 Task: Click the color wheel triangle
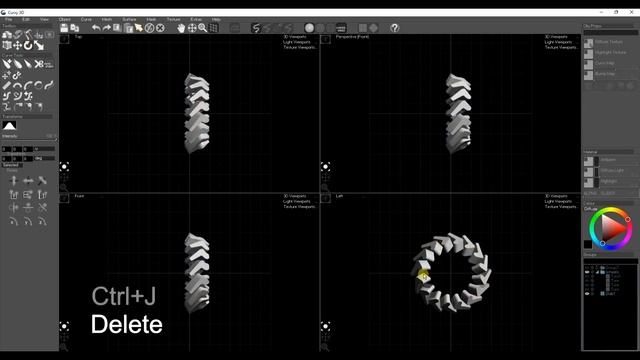click(611, 229)
